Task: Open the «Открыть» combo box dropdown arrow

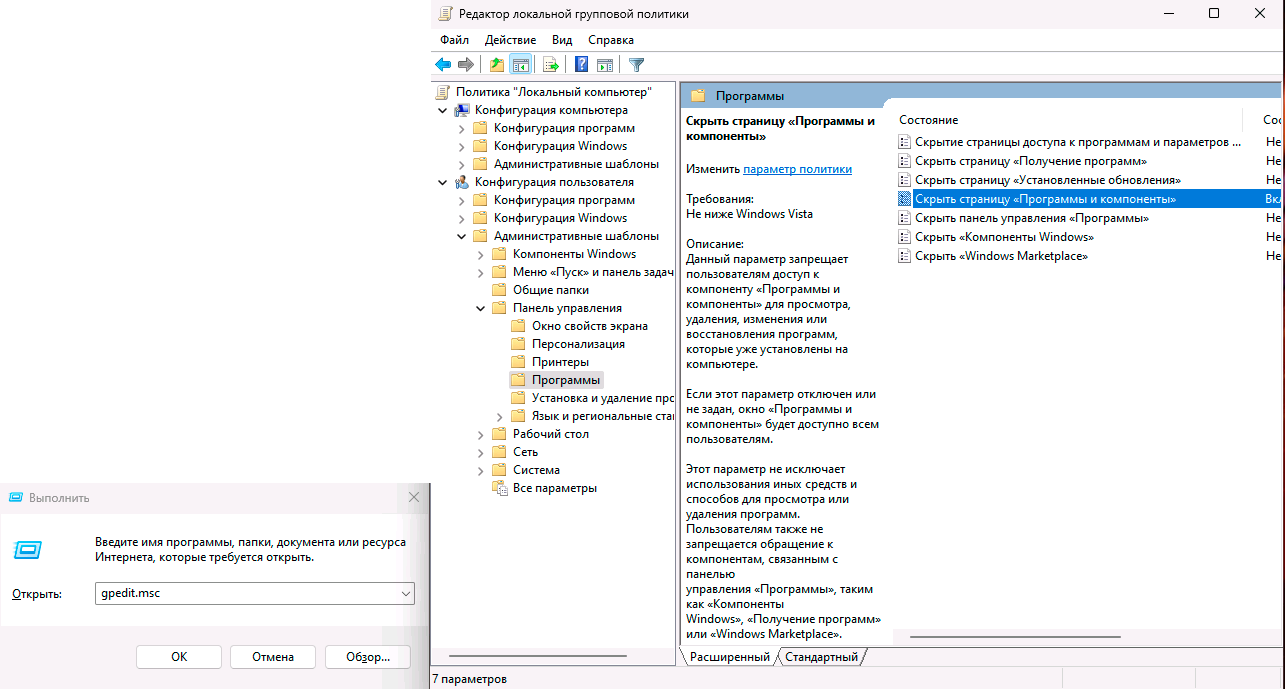Action: (405, 594)
